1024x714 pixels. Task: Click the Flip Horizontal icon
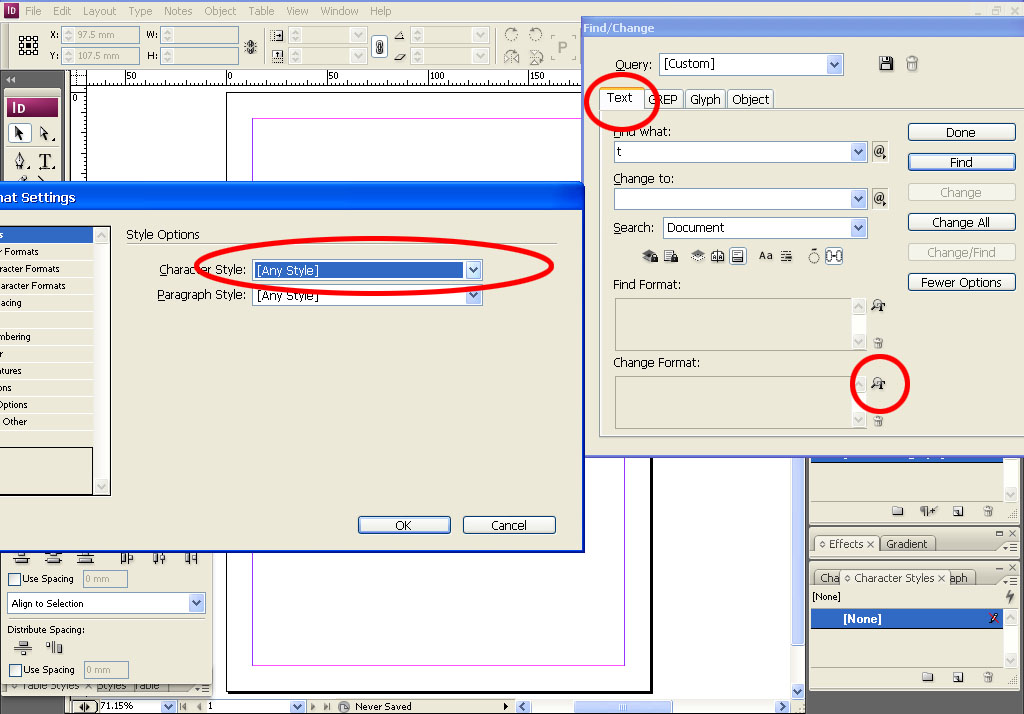[x=511, y=57]
